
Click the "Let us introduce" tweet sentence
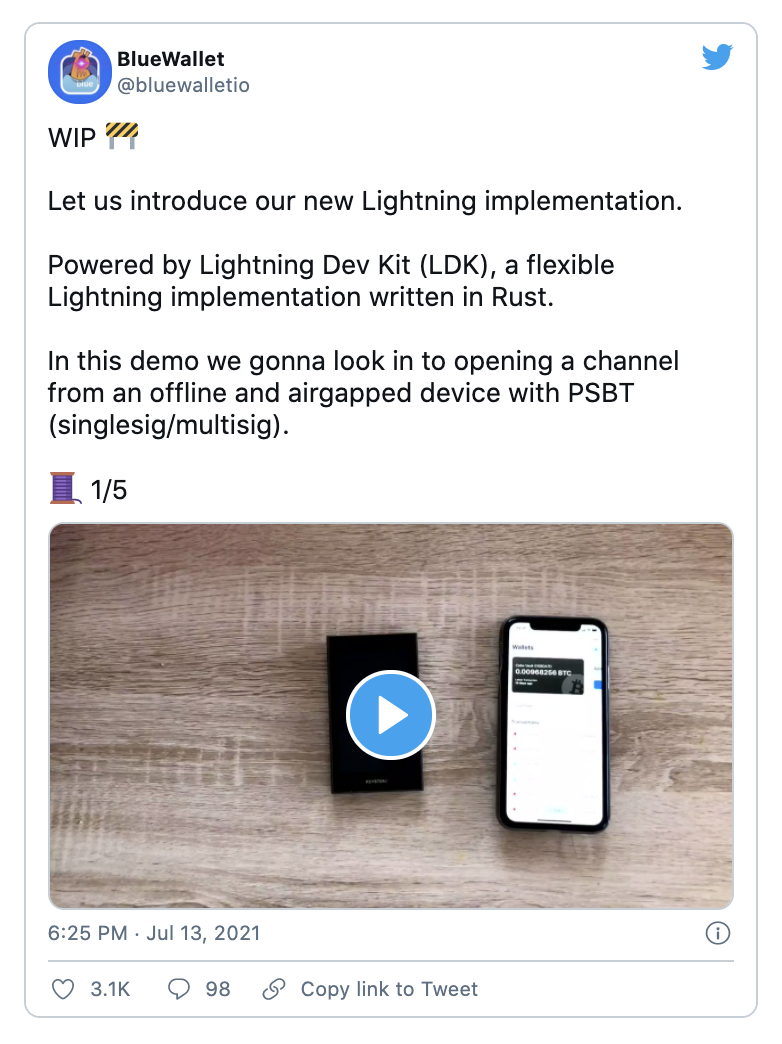364,201
